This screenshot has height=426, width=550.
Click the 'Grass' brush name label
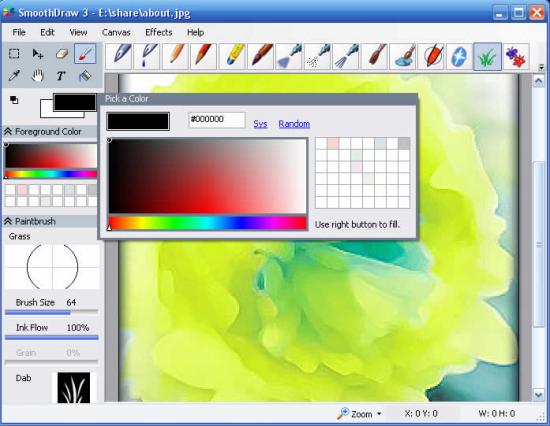pos(20,237)
